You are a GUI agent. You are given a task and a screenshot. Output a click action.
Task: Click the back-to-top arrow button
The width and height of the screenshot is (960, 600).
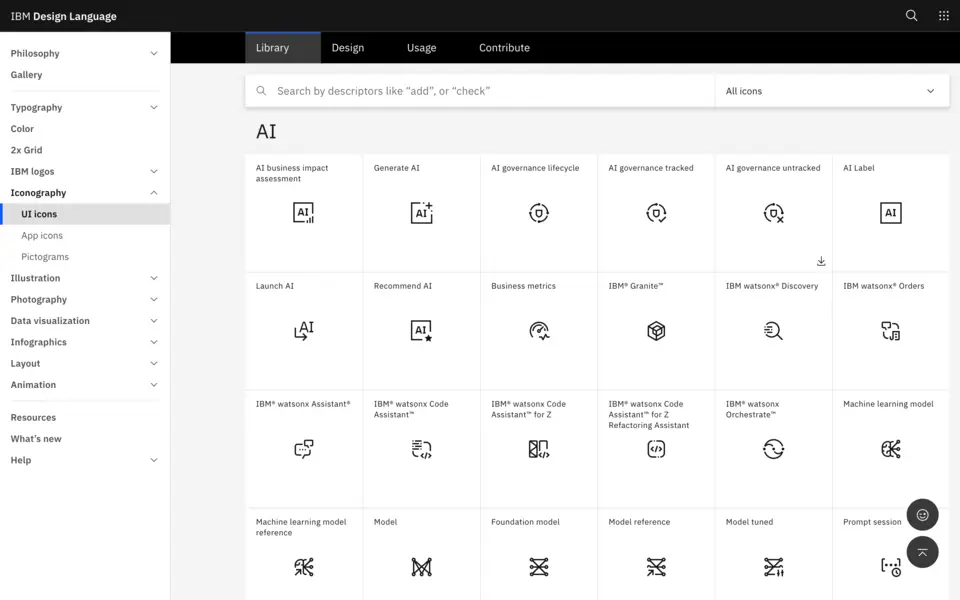(x=922, y=552)
